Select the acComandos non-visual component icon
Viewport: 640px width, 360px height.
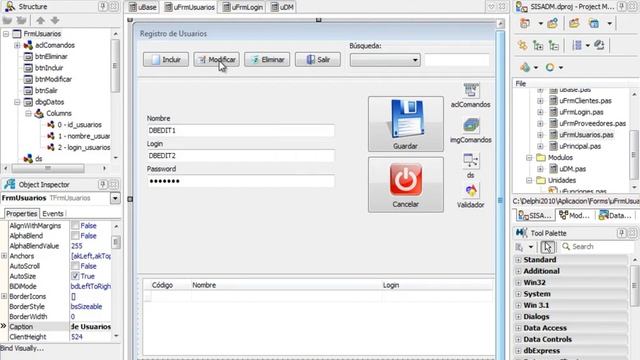tap(471, 90)
